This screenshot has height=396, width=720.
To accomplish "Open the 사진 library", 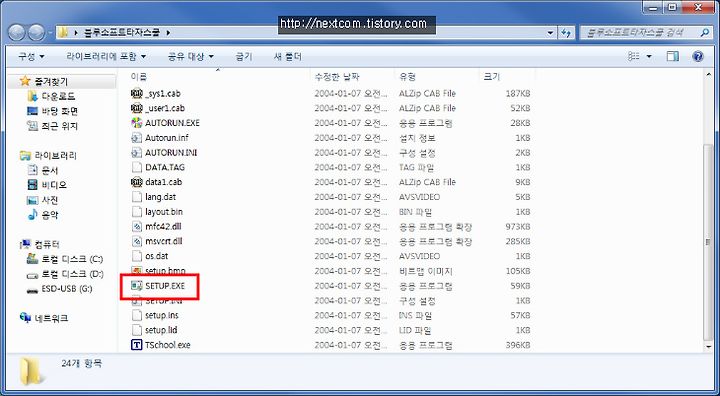I will click(x=50, y=200).
